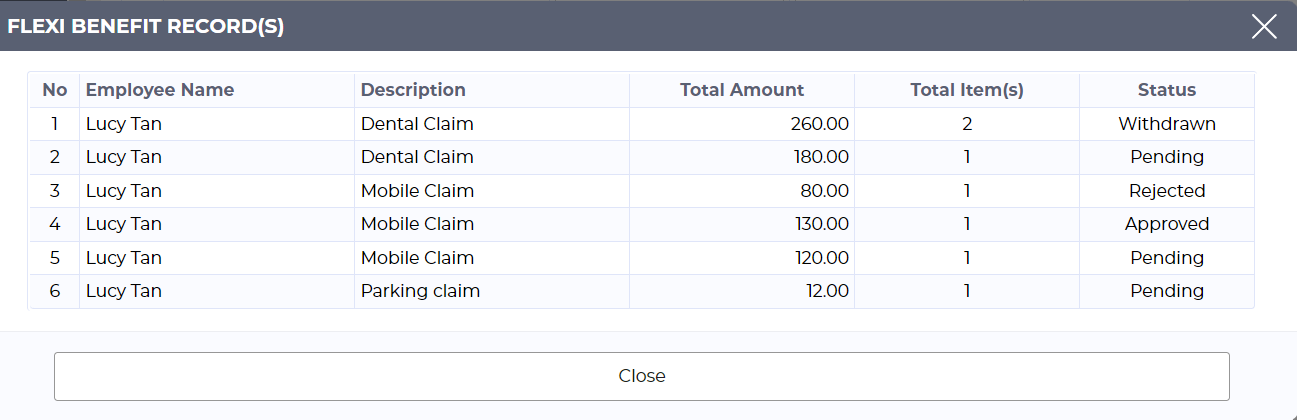The width and height of the screenshot is (1297, 420).
Task: Click the Total Amount column header
Action: [x=741, y=90]
